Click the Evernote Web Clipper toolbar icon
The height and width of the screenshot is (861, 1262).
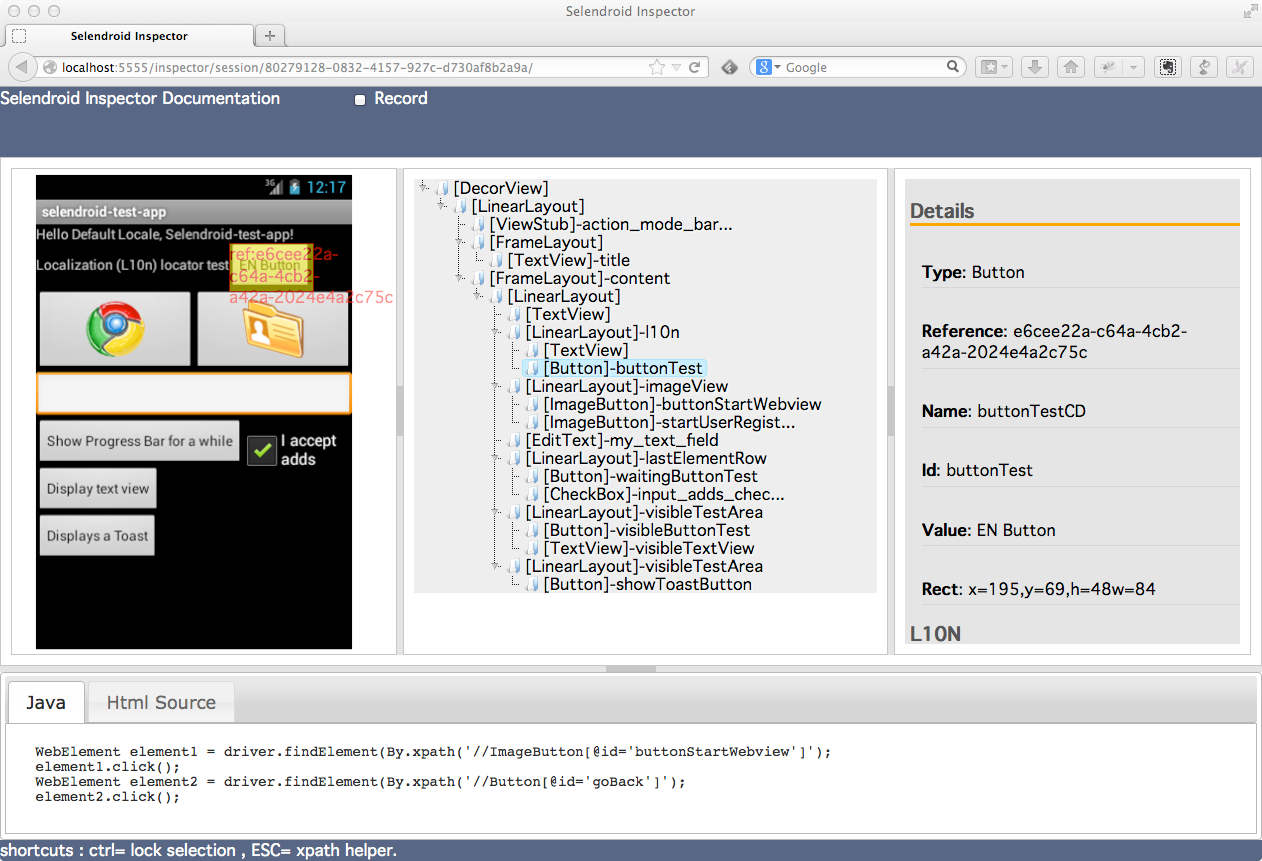tap(1168, 67)
